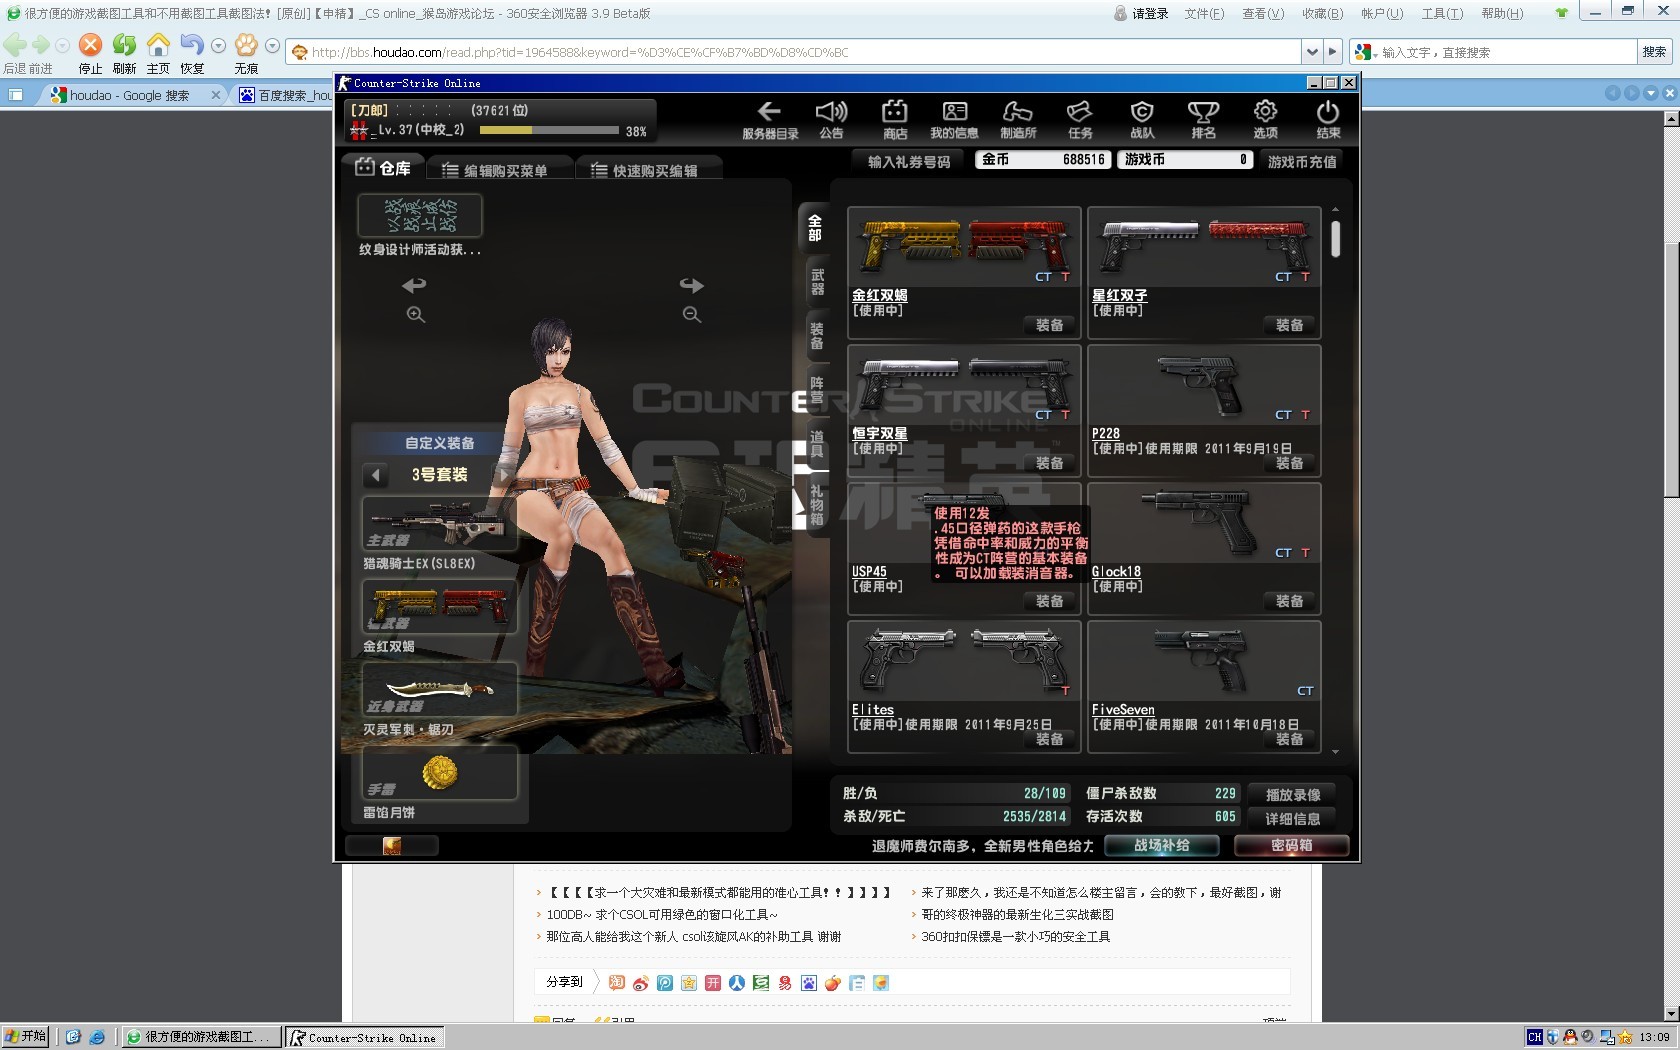Click the 无痕 paw print icon
The height and width of the screenshot is (1050, 1680).
pos(246,45)
